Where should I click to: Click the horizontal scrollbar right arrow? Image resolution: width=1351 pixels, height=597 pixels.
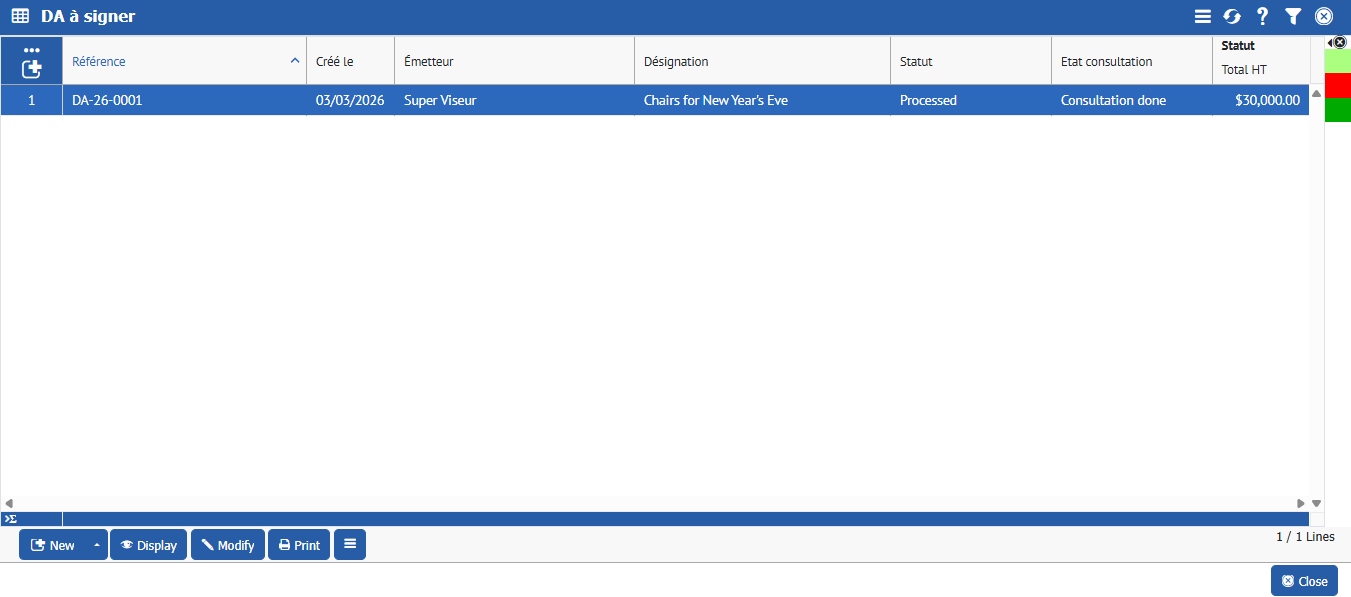point(1301,503)
